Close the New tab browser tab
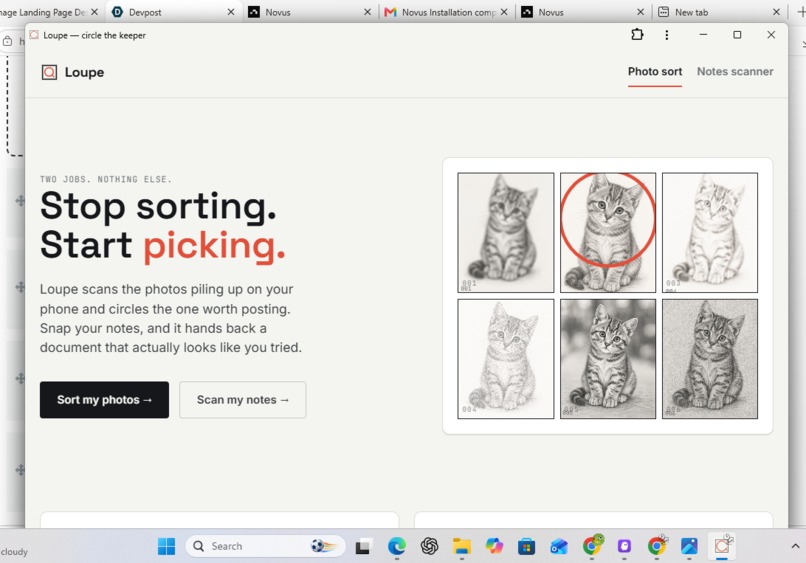The image size is (806, 563). 776,12
